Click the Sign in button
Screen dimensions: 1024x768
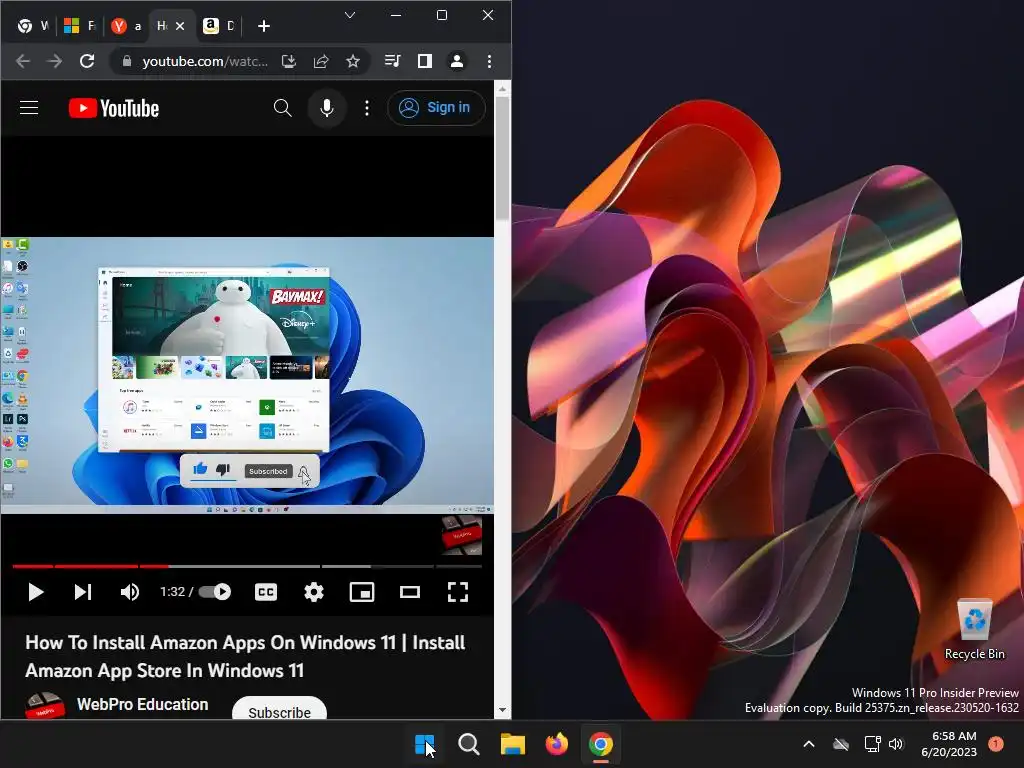tap(436, 108)
